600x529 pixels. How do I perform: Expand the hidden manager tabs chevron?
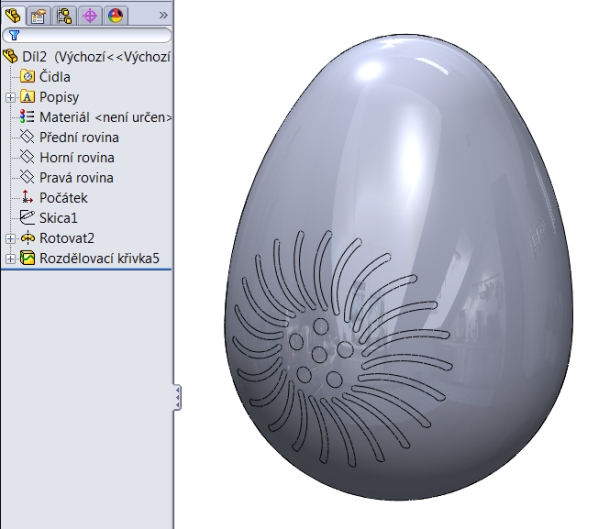point(163,15)
